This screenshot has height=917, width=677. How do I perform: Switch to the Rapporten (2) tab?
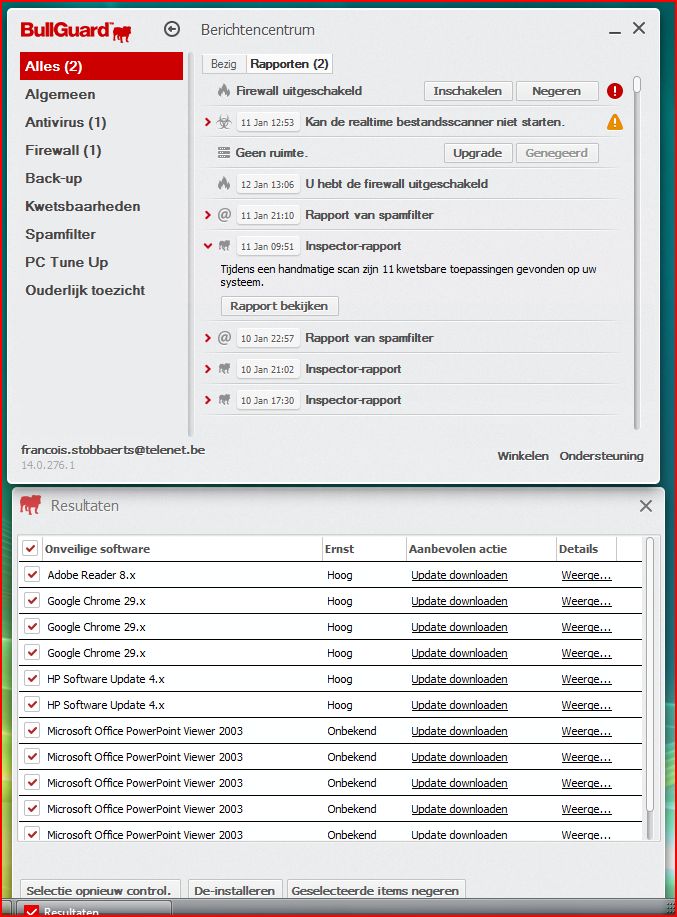289,64
